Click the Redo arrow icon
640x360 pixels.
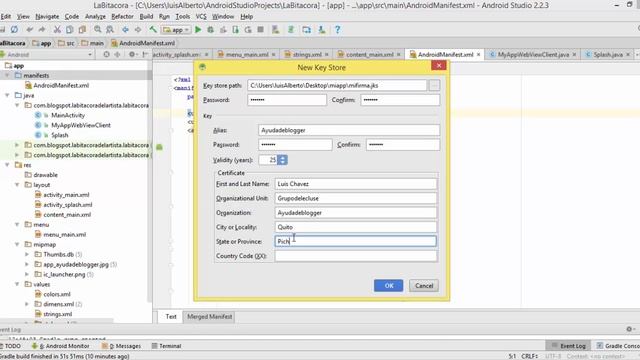click(42, 29)
